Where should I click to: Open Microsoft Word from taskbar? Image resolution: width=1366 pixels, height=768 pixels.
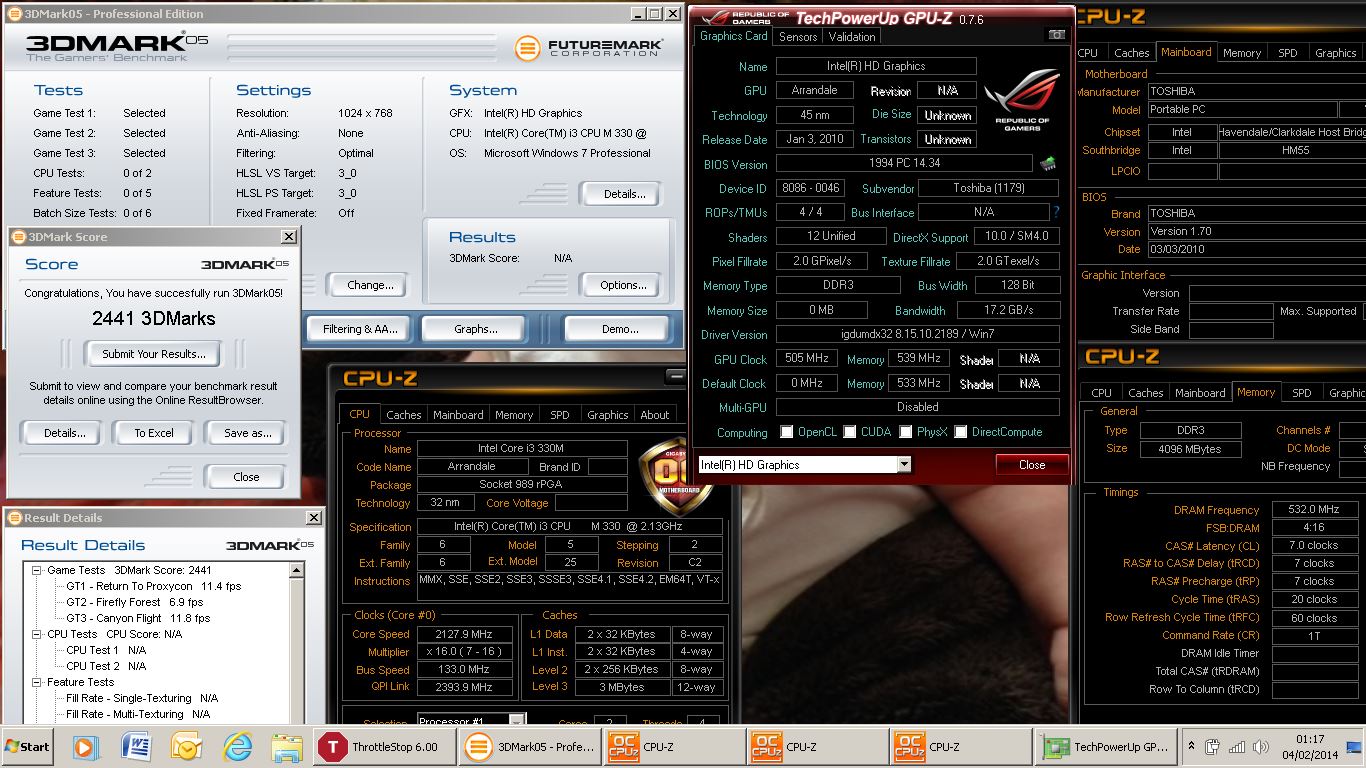pos(135,746)
